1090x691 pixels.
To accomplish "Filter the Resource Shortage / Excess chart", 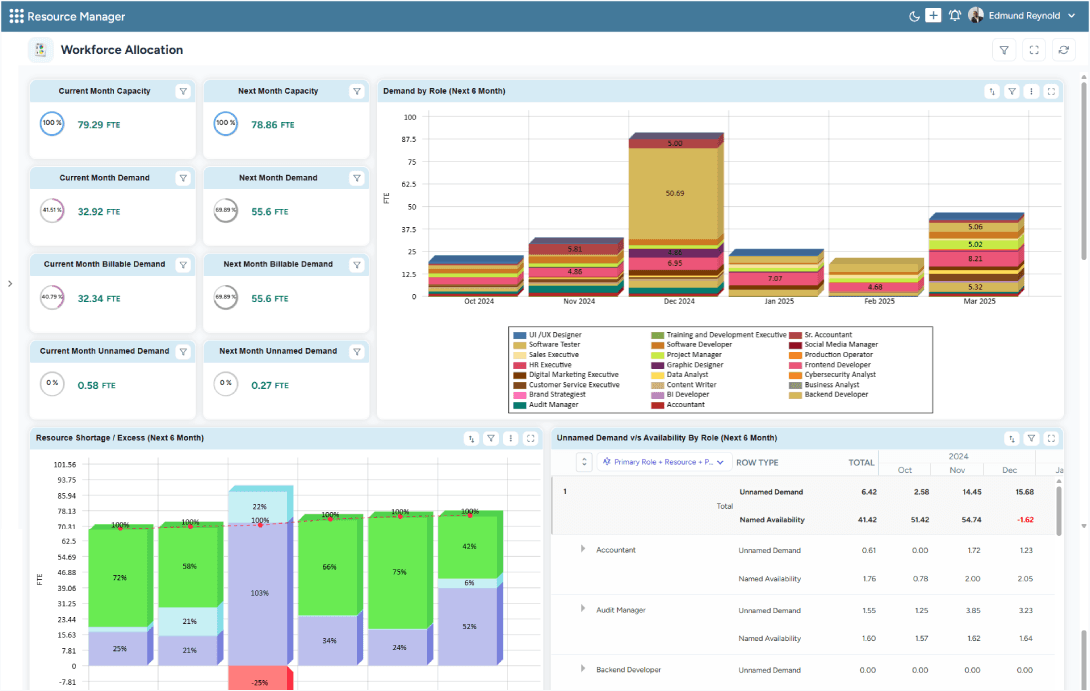I will (491, 439).
